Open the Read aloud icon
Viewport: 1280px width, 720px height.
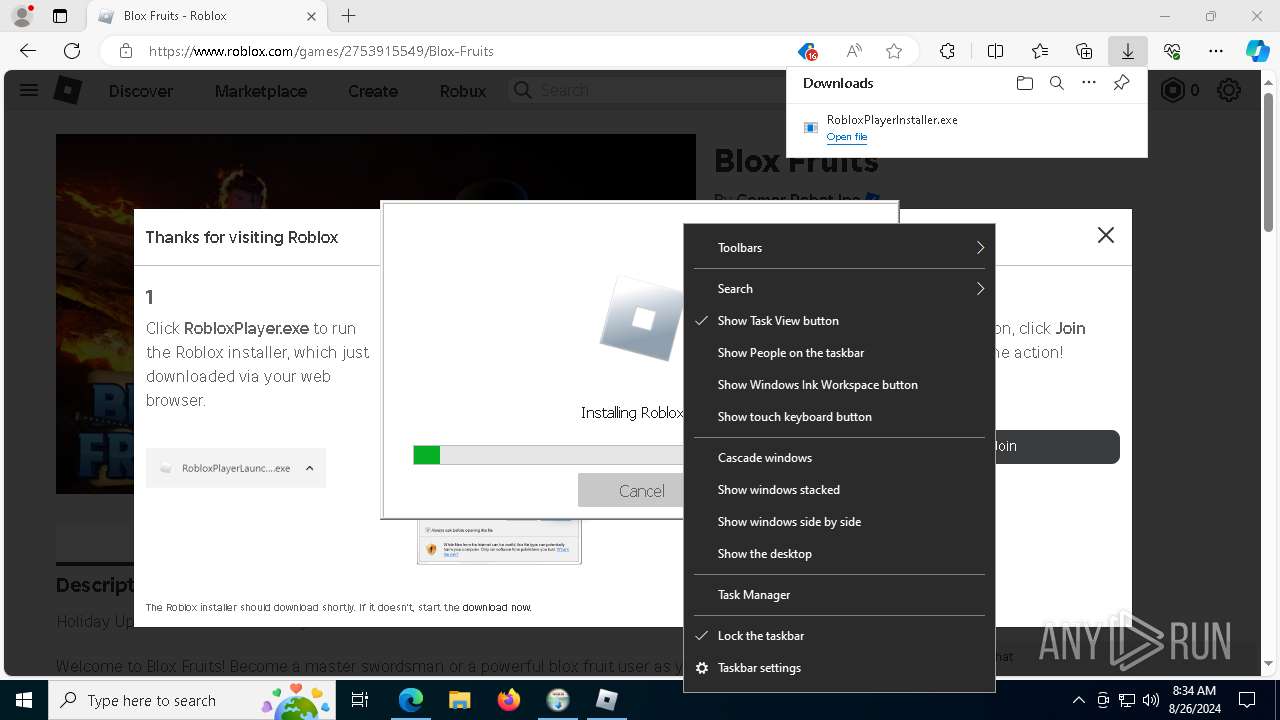[x=854, y=51]
